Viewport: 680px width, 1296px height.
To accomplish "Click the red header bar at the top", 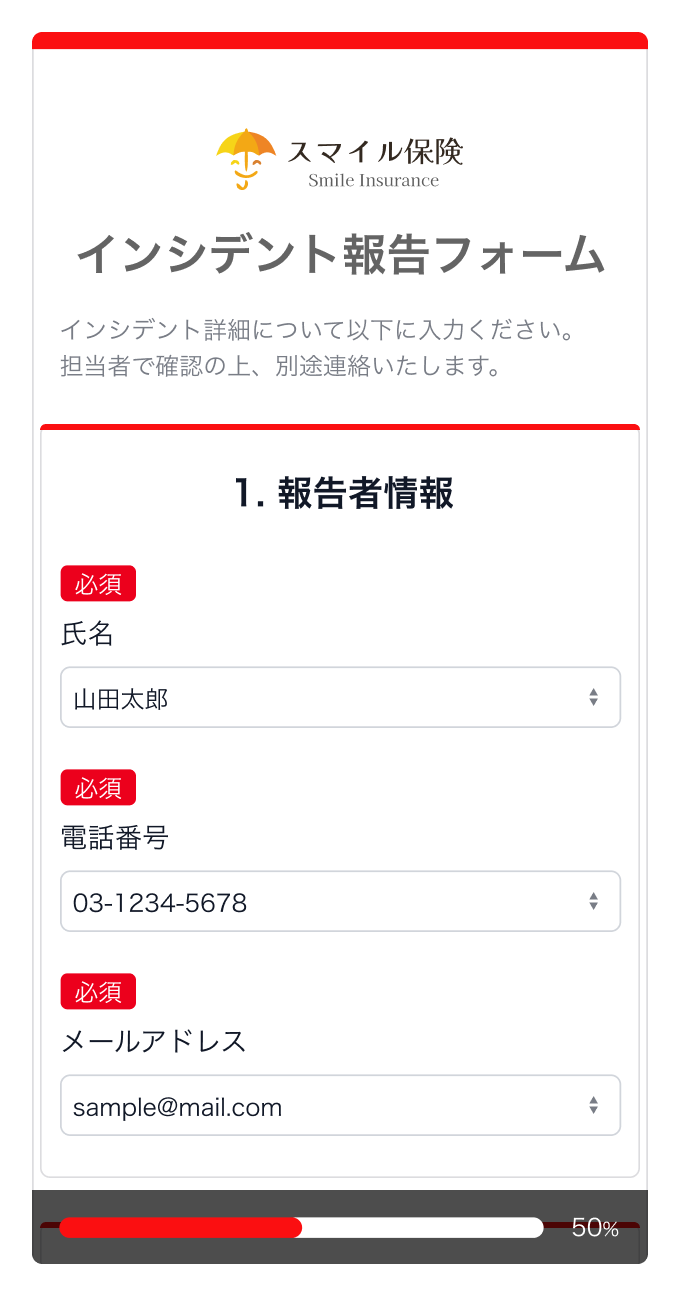I will pyautogui.click(x=340, y=42).
